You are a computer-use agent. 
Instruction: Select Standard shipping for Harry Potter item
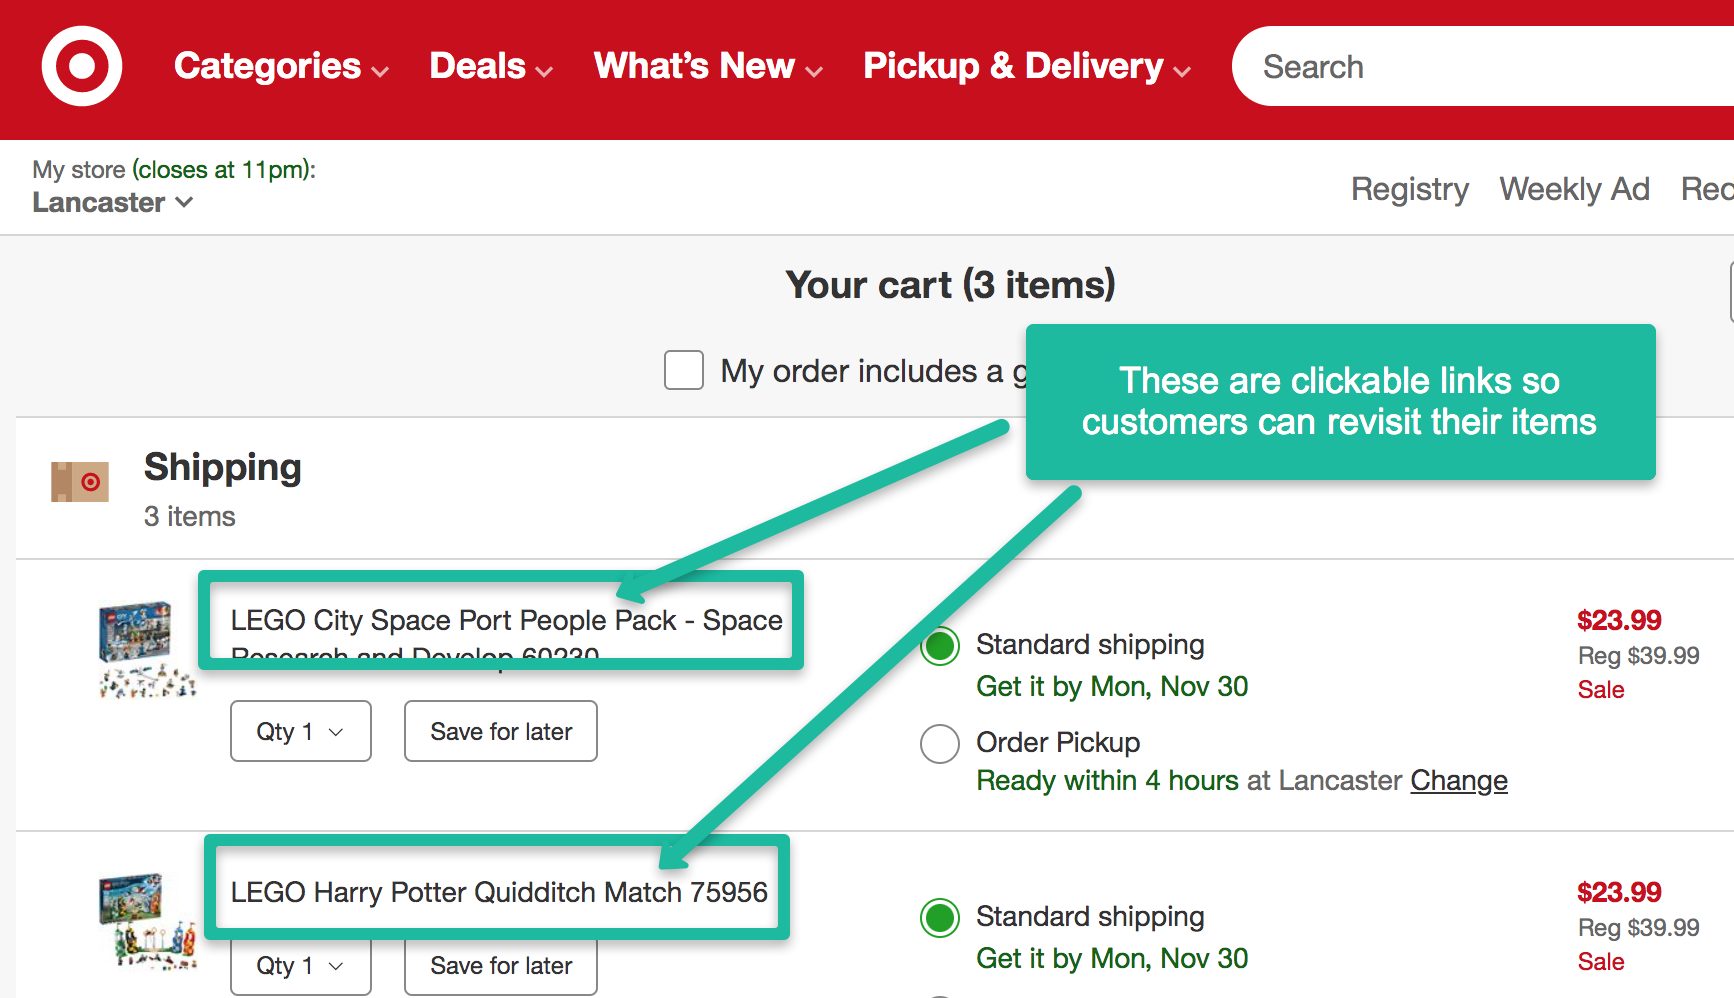[x=940, y=918]
